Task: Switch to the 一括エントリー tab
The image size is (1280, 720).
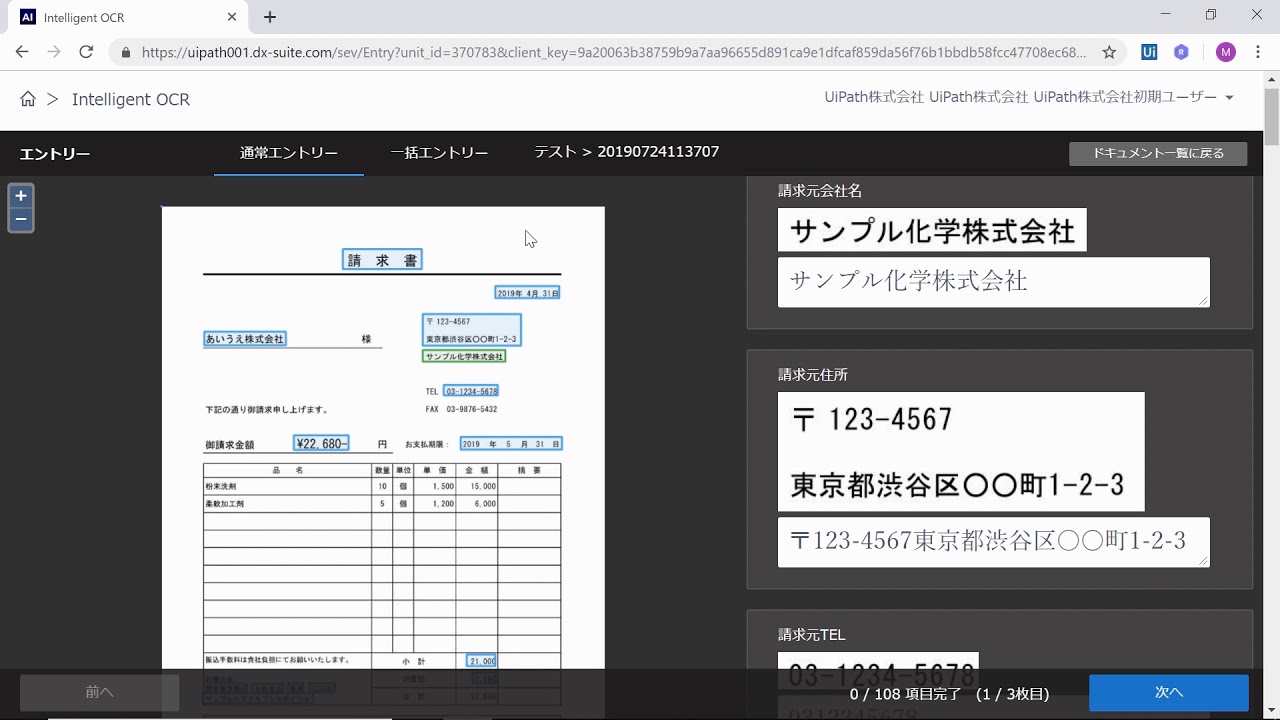Action: click(439, 153)
